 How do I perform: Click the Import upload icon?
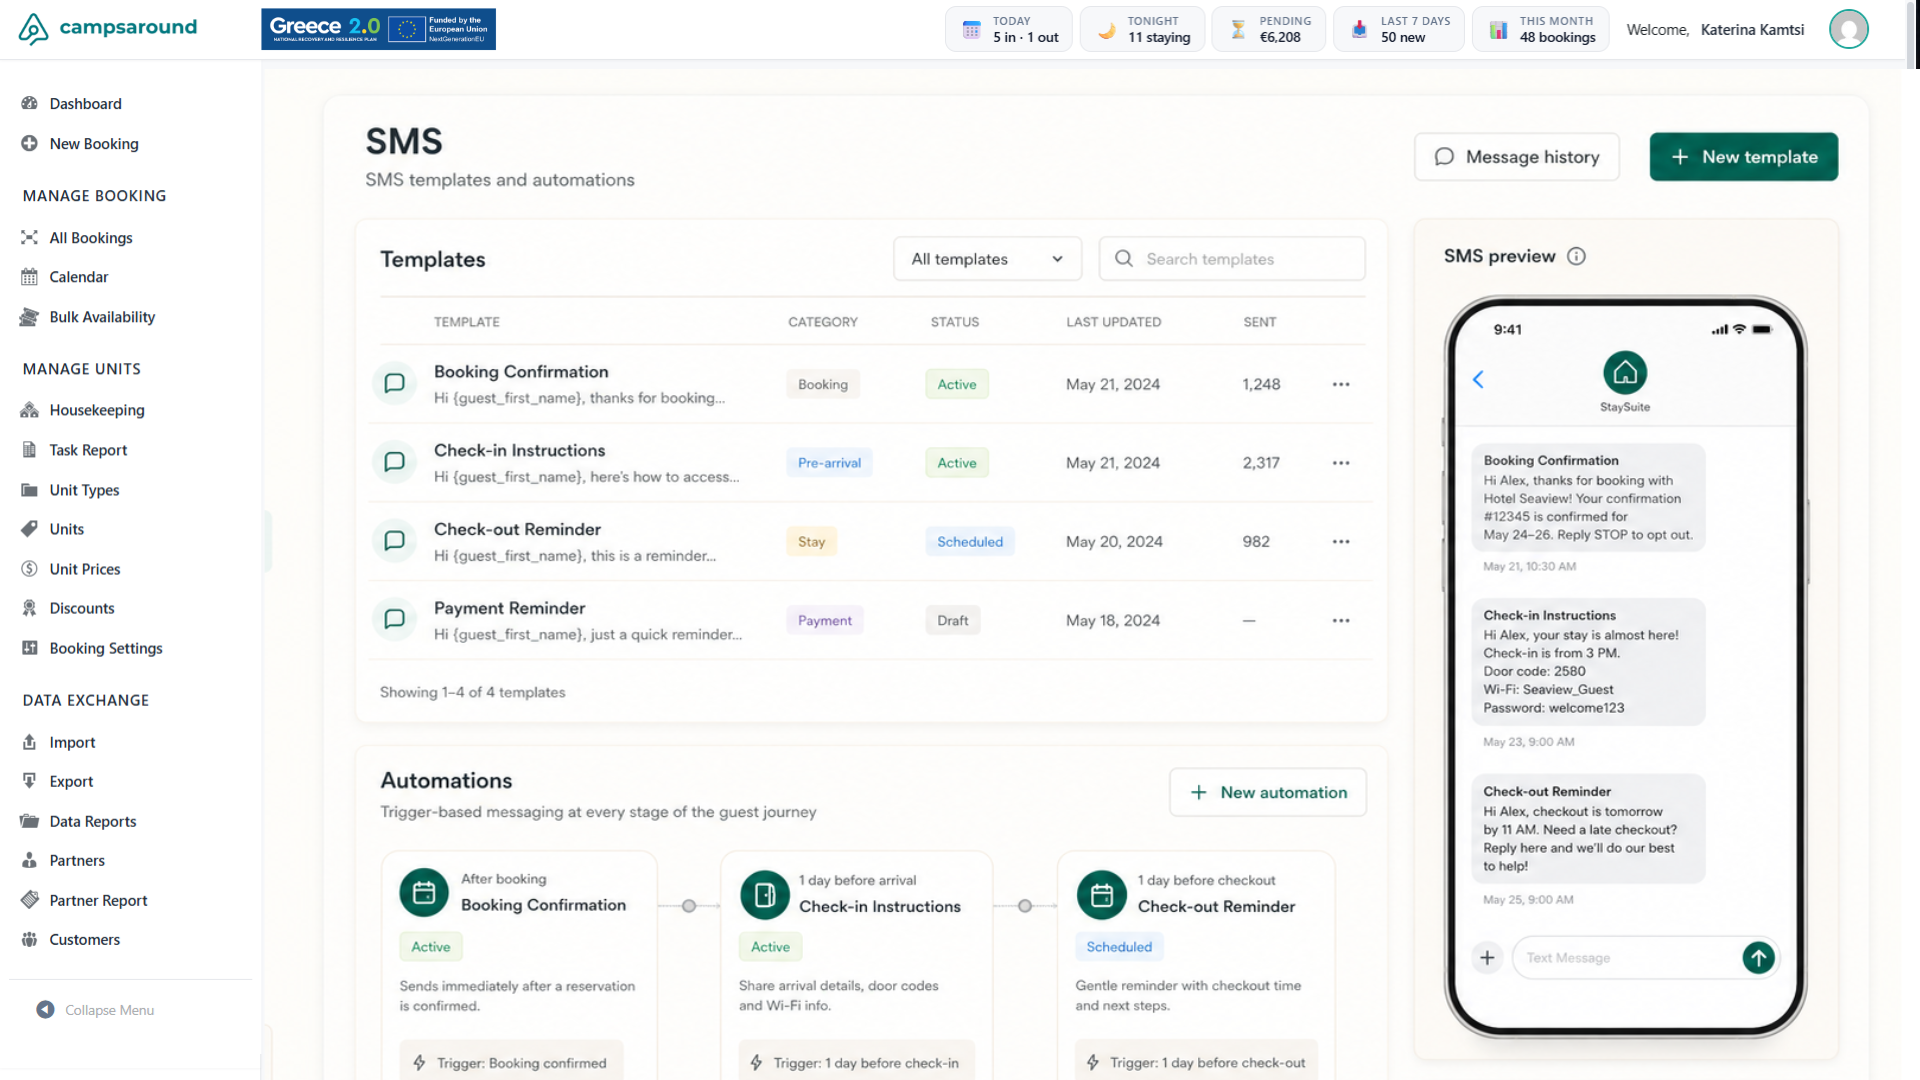[x=29, y=742]
